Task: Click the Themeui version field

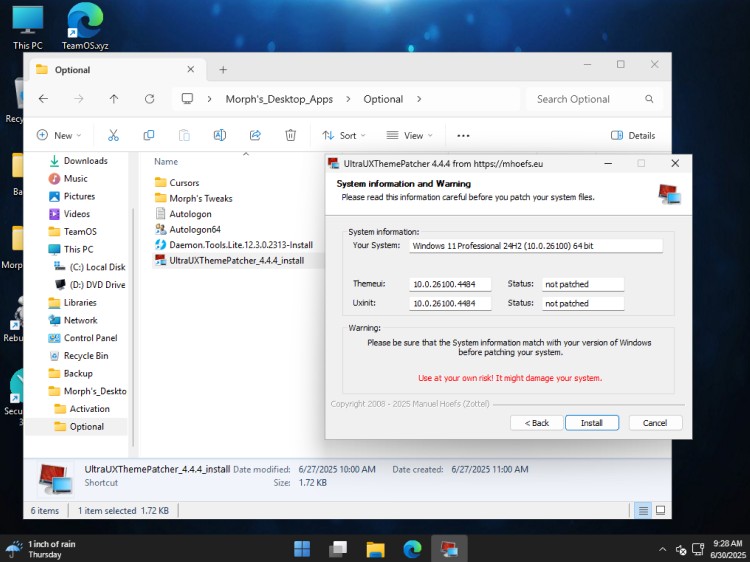Action: coord(450,284)
